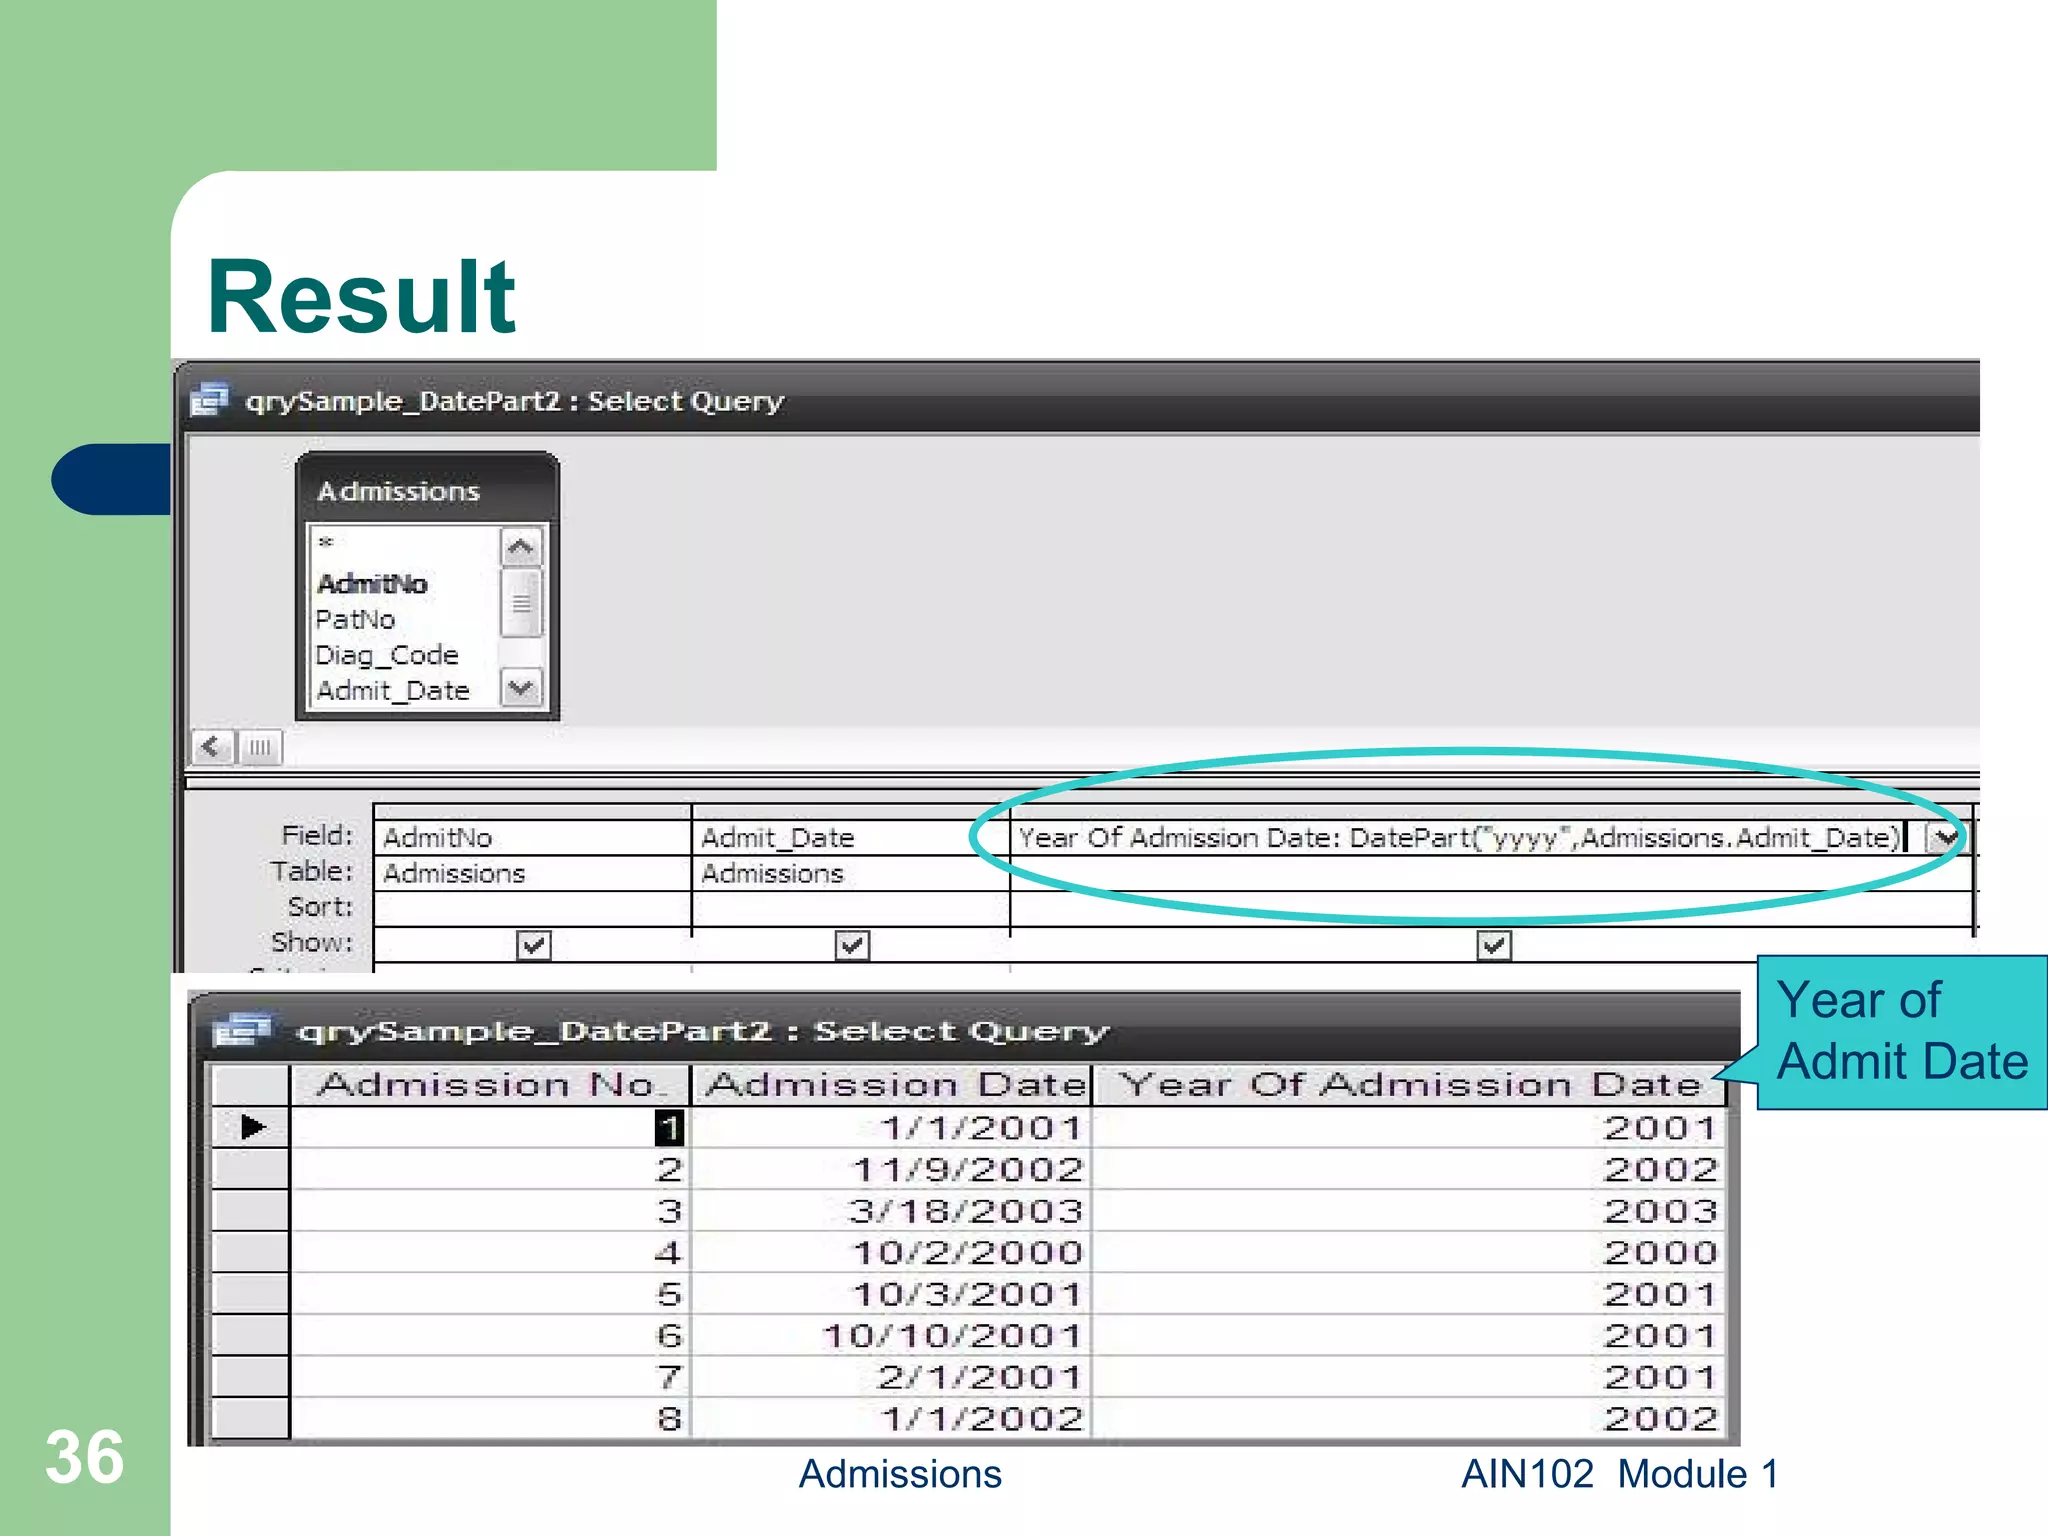Click the Admission Date cell 2/1/2001

(892, 1377)
